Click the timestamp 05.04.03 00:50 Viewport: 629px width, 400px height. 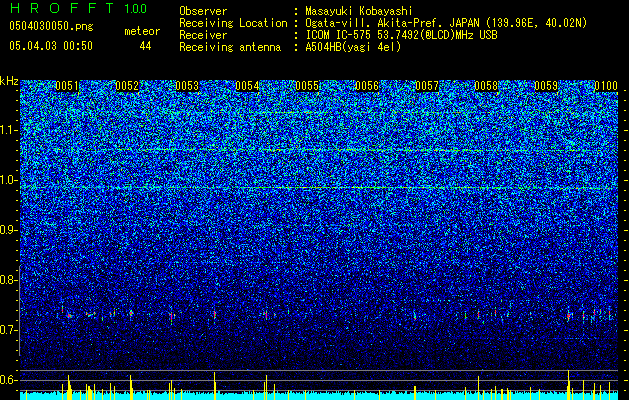pyautogui.click(x=51, y=46)
